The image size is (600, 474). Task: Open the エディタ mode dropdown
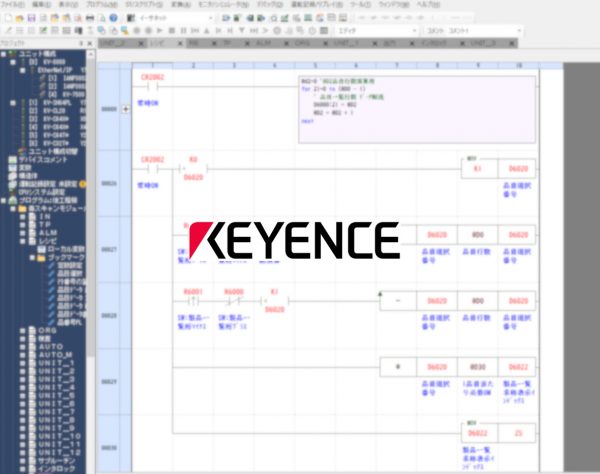click(x=414, y=31)
